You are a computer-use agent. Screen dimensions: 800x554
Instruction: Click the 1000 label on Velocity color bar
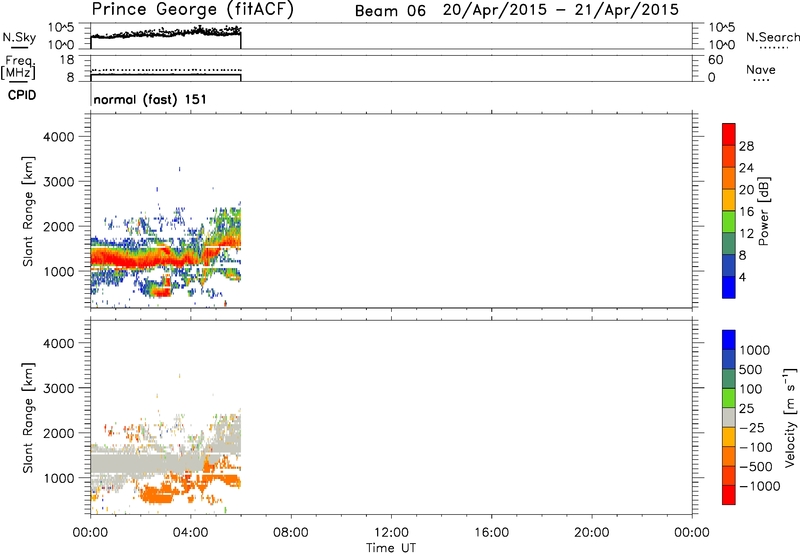click(x=754, y=350)
